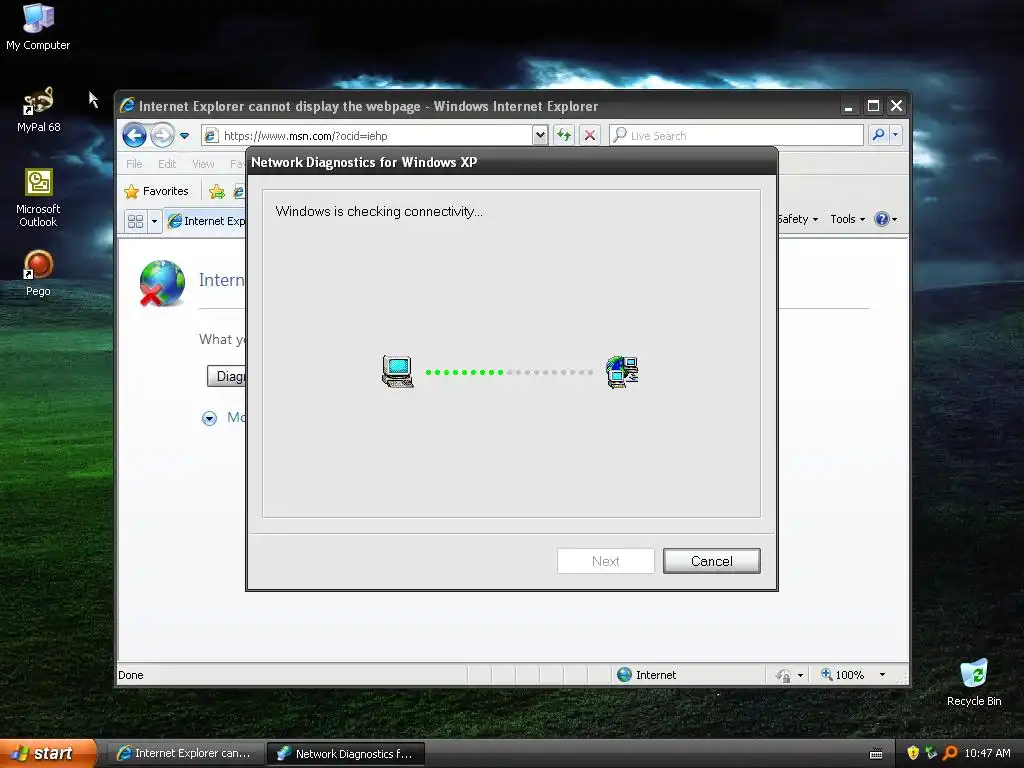Open the tab list dropdown arrow
The width and height of the screenshot is (1024, 768).
(x=154, y=221)
